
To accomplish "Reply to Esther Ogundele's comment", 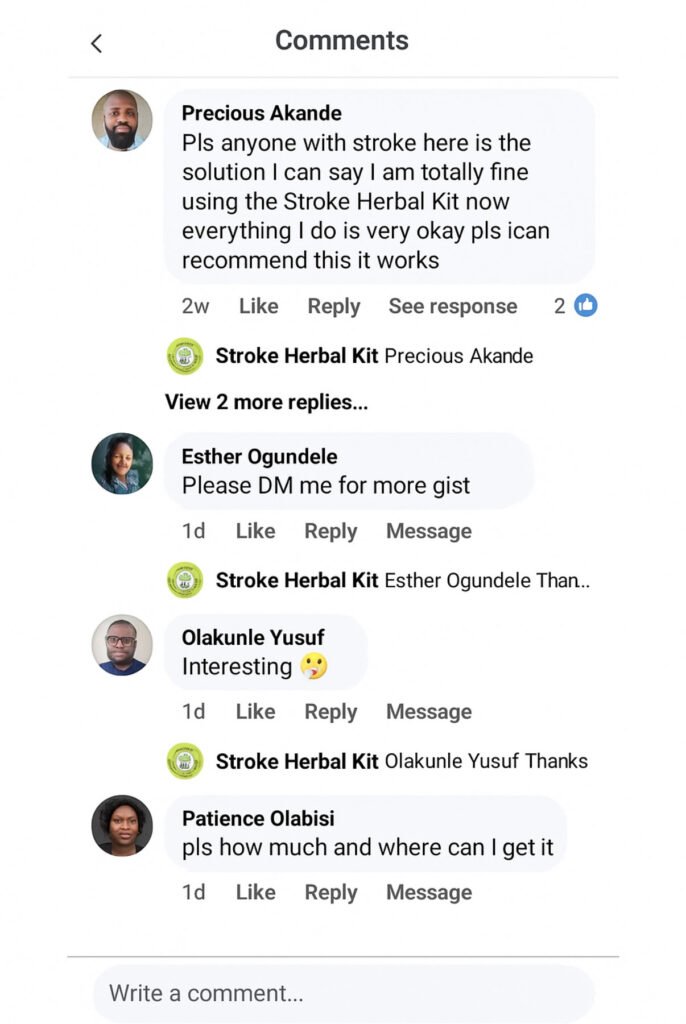I will pos(331,531).
